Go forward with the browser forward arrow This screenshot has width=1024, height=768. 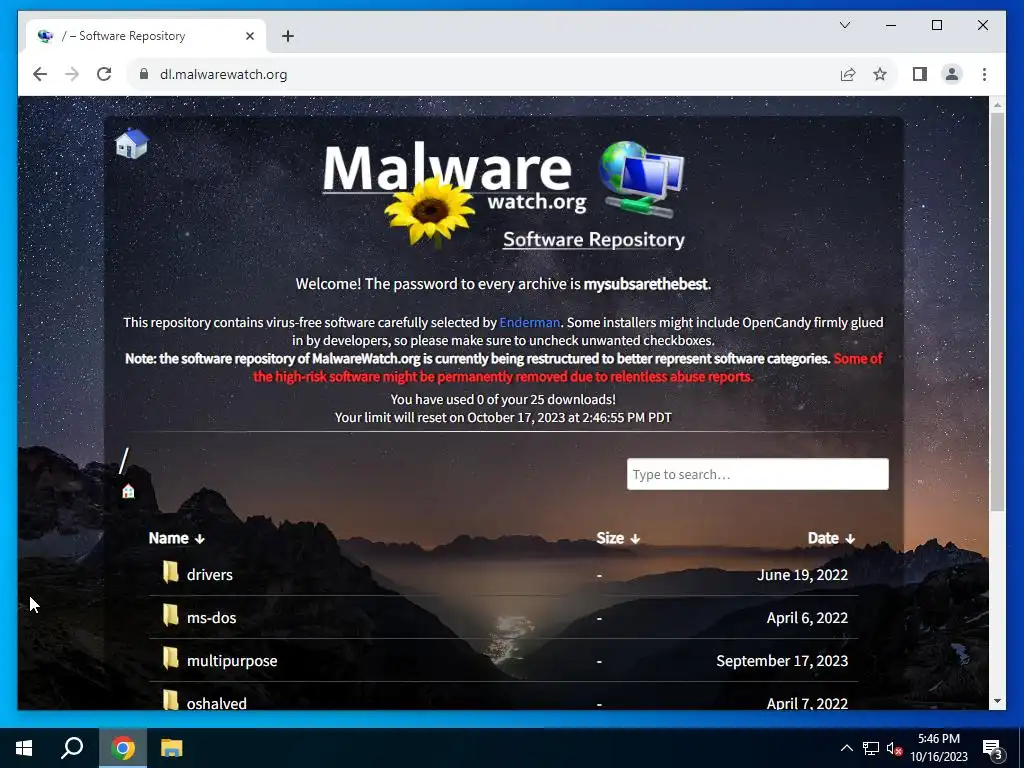pos(72,74)
